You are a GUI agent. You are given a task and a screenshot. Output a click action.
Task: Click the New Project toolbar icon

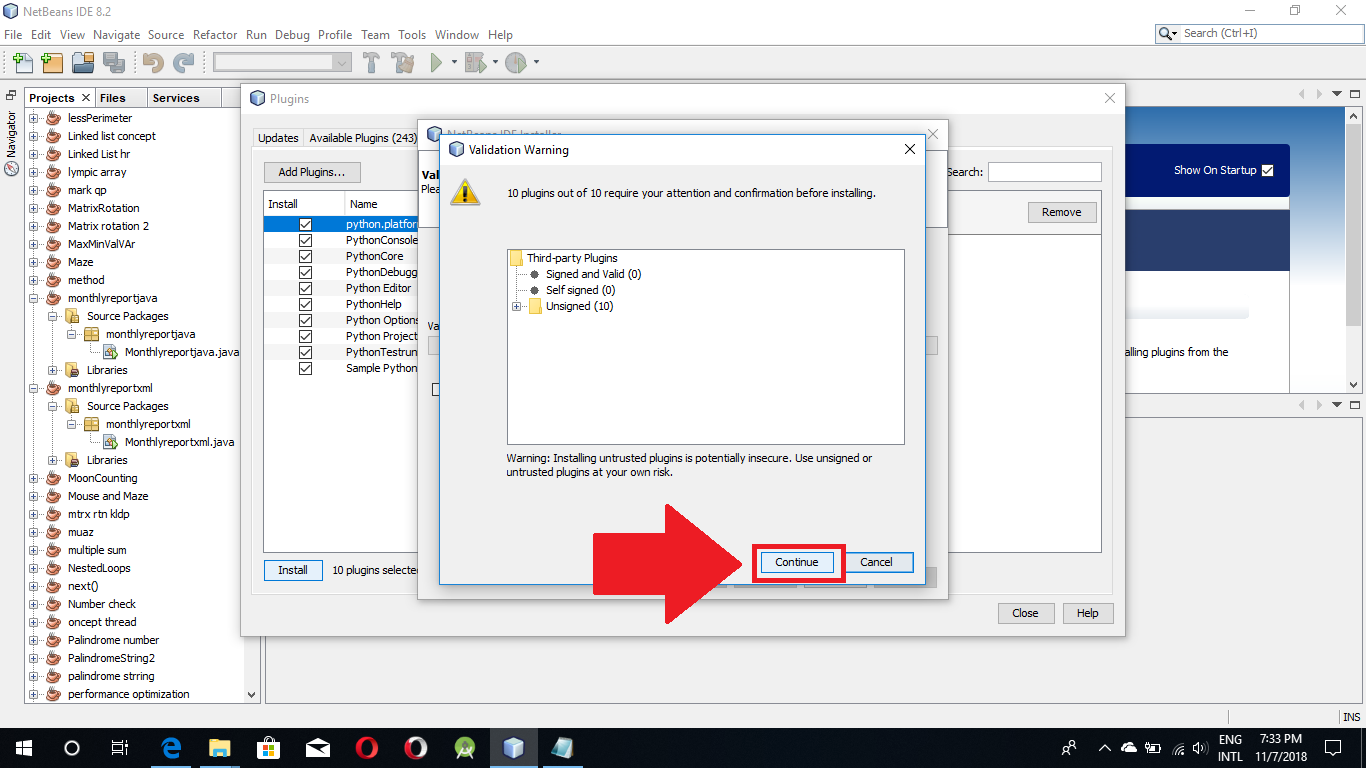click(x=52, y=63)
